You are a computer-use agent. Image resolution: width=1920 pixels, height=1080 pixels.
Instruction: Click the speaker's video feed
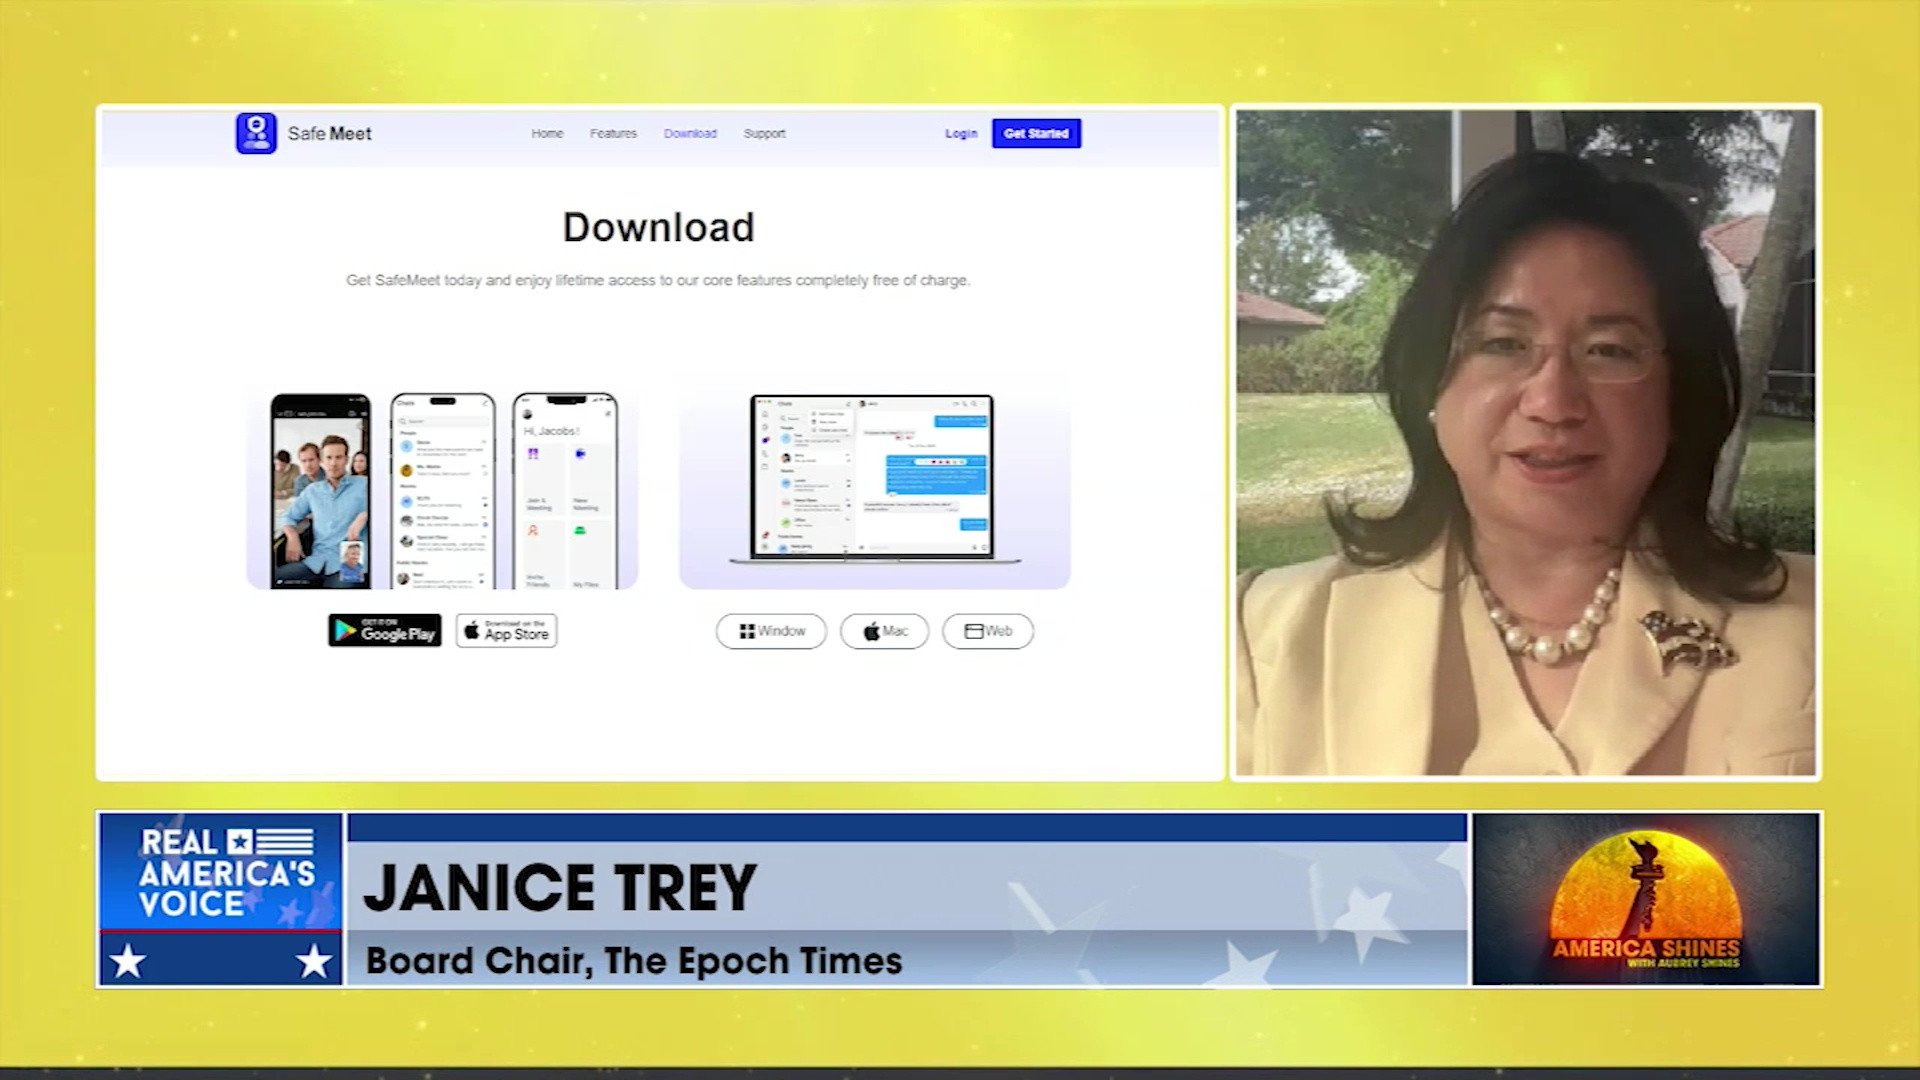(1525, 442)
